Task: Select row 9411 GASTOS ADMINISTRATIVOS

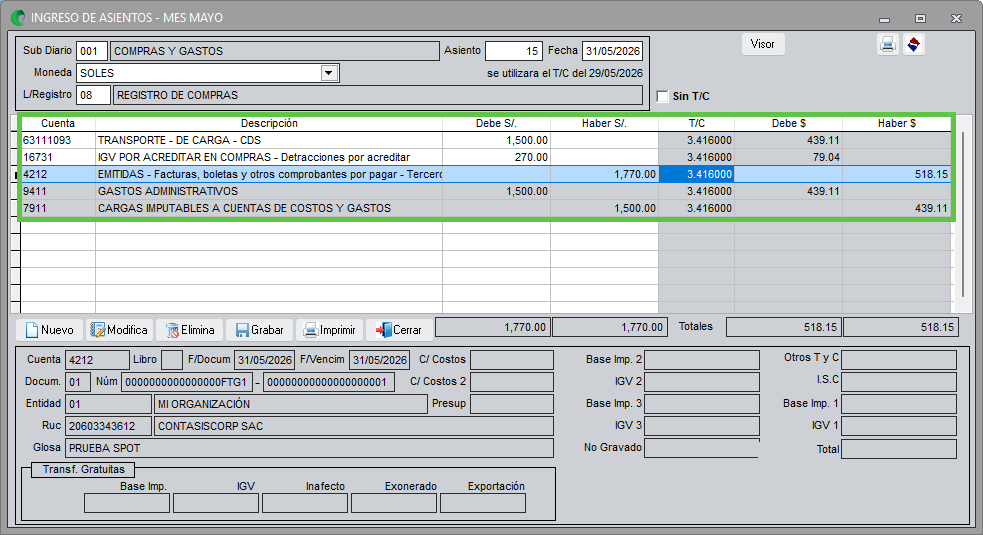Action: click(486, 191)
